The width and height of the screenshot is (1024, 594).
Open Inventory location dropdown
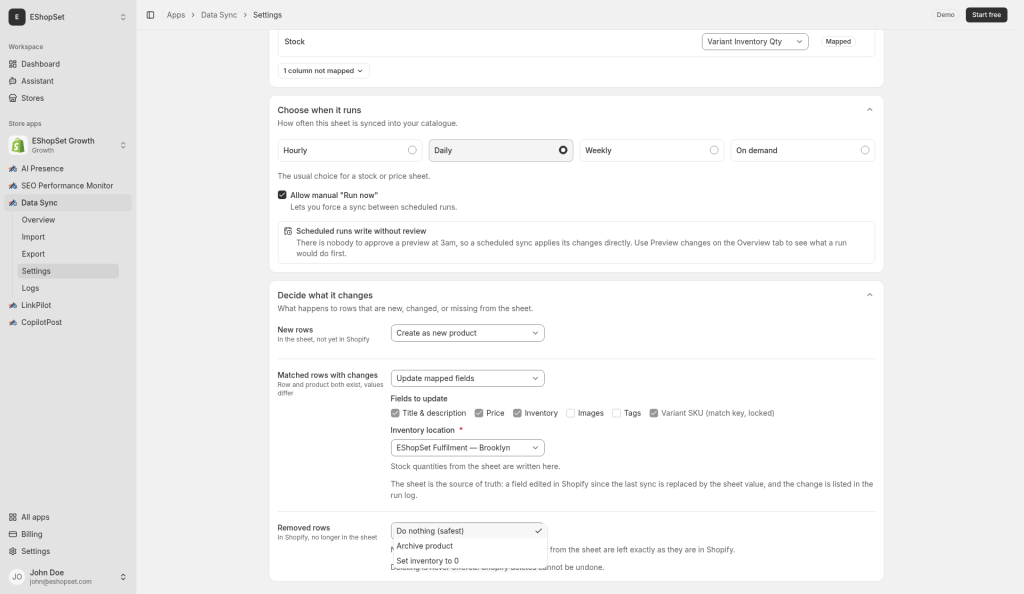pyautogui.click(x=468, y=448)
